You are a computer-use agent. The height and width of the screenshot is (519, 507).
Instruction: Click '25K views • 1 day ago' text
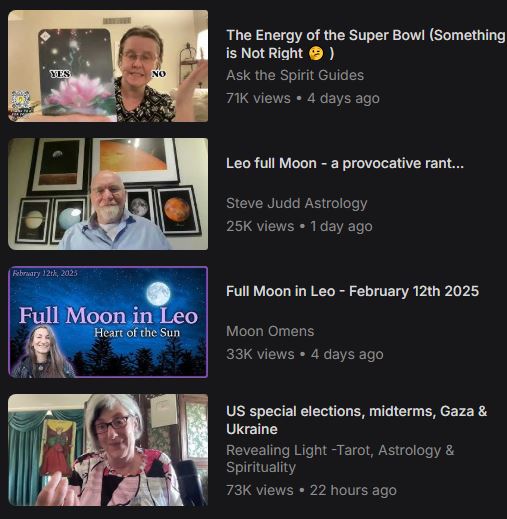(x=299, y=226)
